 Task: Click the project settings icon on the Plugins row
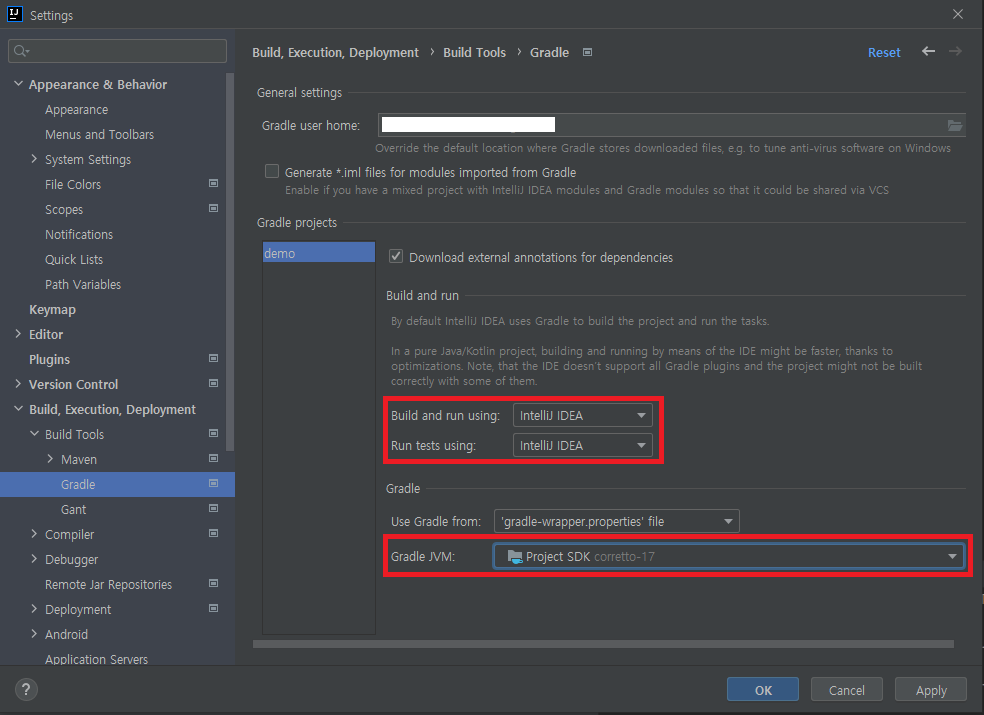pyautogui.click(x=213, y=358)
